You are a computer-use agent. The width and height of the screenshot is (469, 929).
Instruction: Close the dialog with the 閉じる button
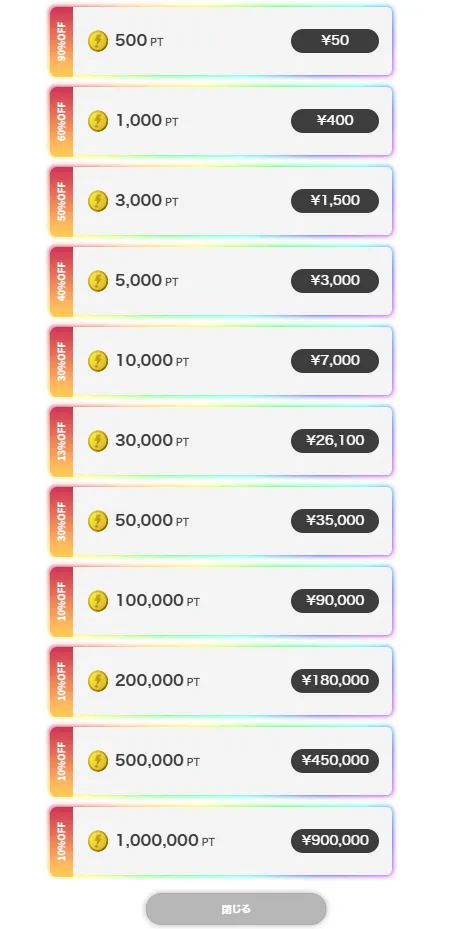(x=236, y=909)
